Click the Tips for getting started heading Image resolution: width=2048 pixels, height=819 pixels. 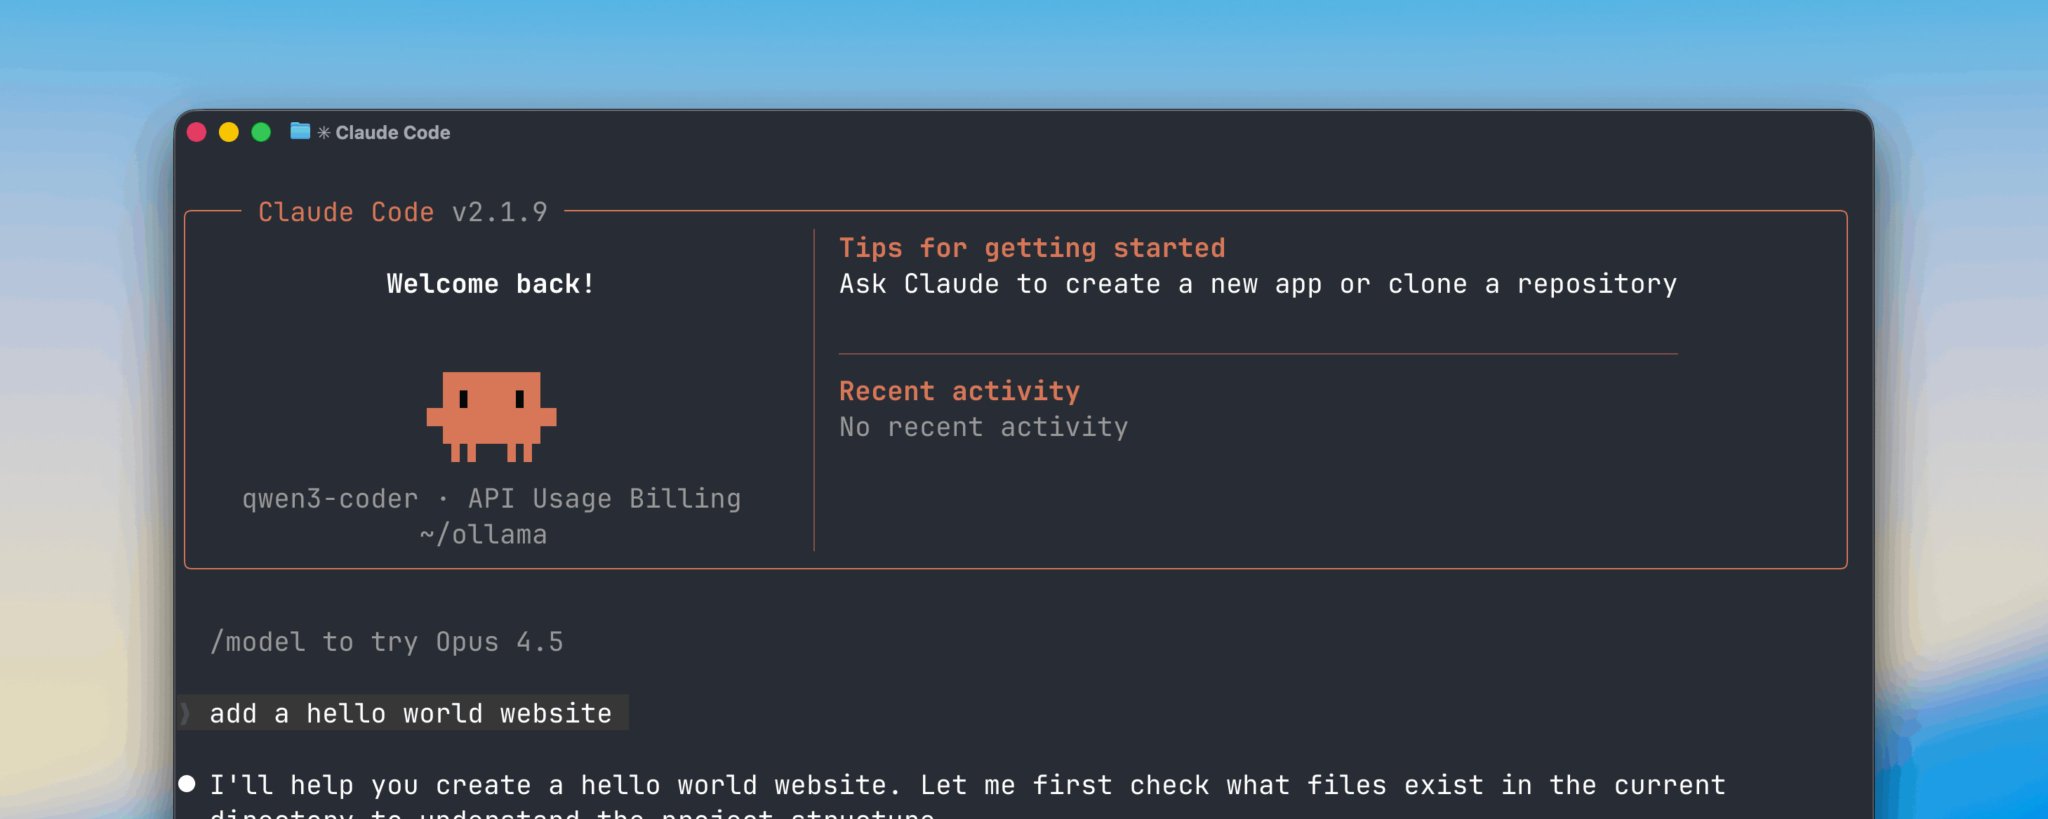1032,248
